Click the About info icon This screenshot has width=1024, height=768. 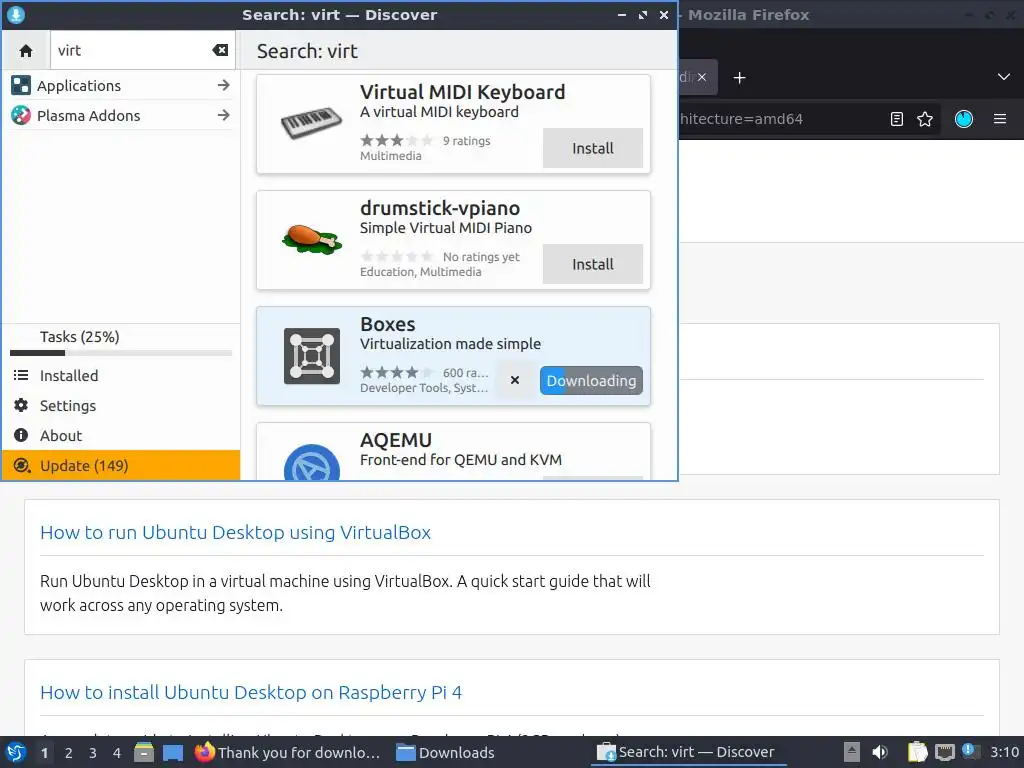click(x=21, y=436)
